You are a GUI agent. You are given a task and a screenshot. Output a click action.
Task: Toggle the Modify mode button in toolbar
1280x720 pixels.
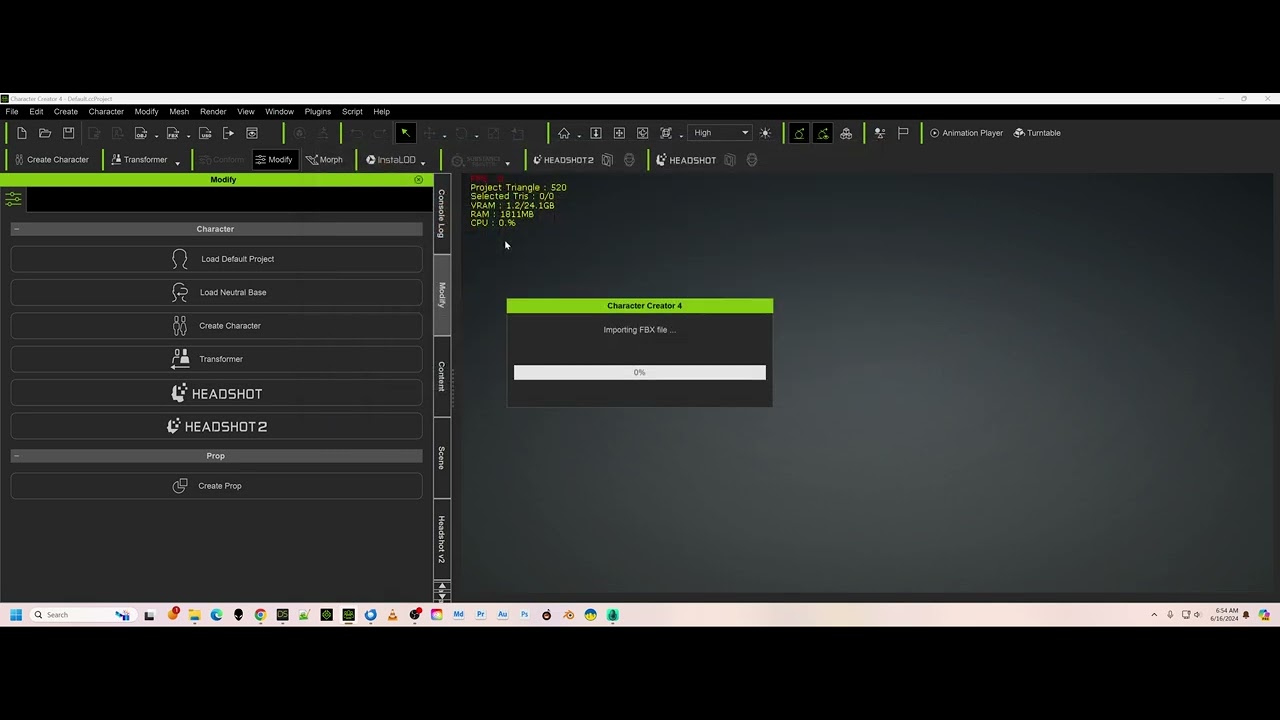click(273, 160)
